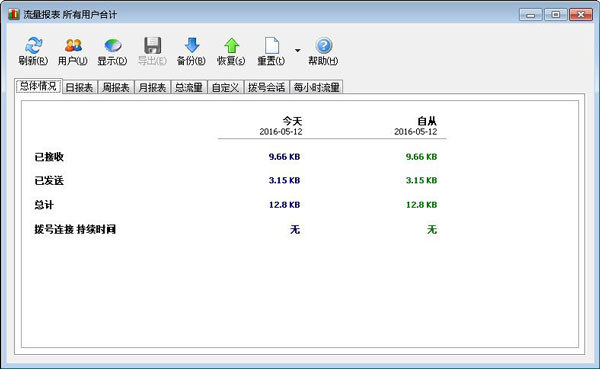Open the 总流量 tab
This screenshot has height=369, width=600.
[189, 87]
